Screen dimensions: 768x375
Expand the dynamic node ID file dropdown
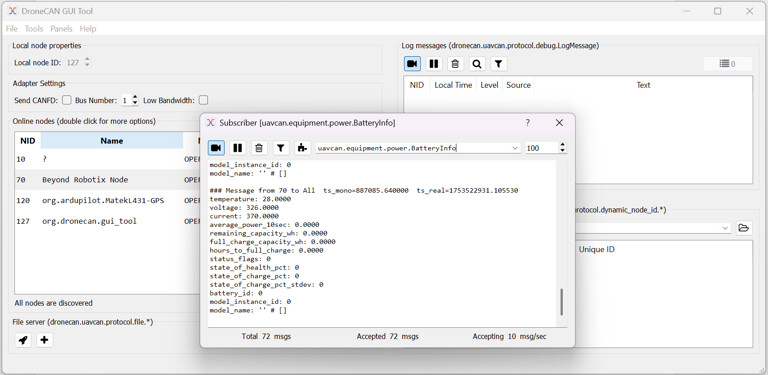725,228
